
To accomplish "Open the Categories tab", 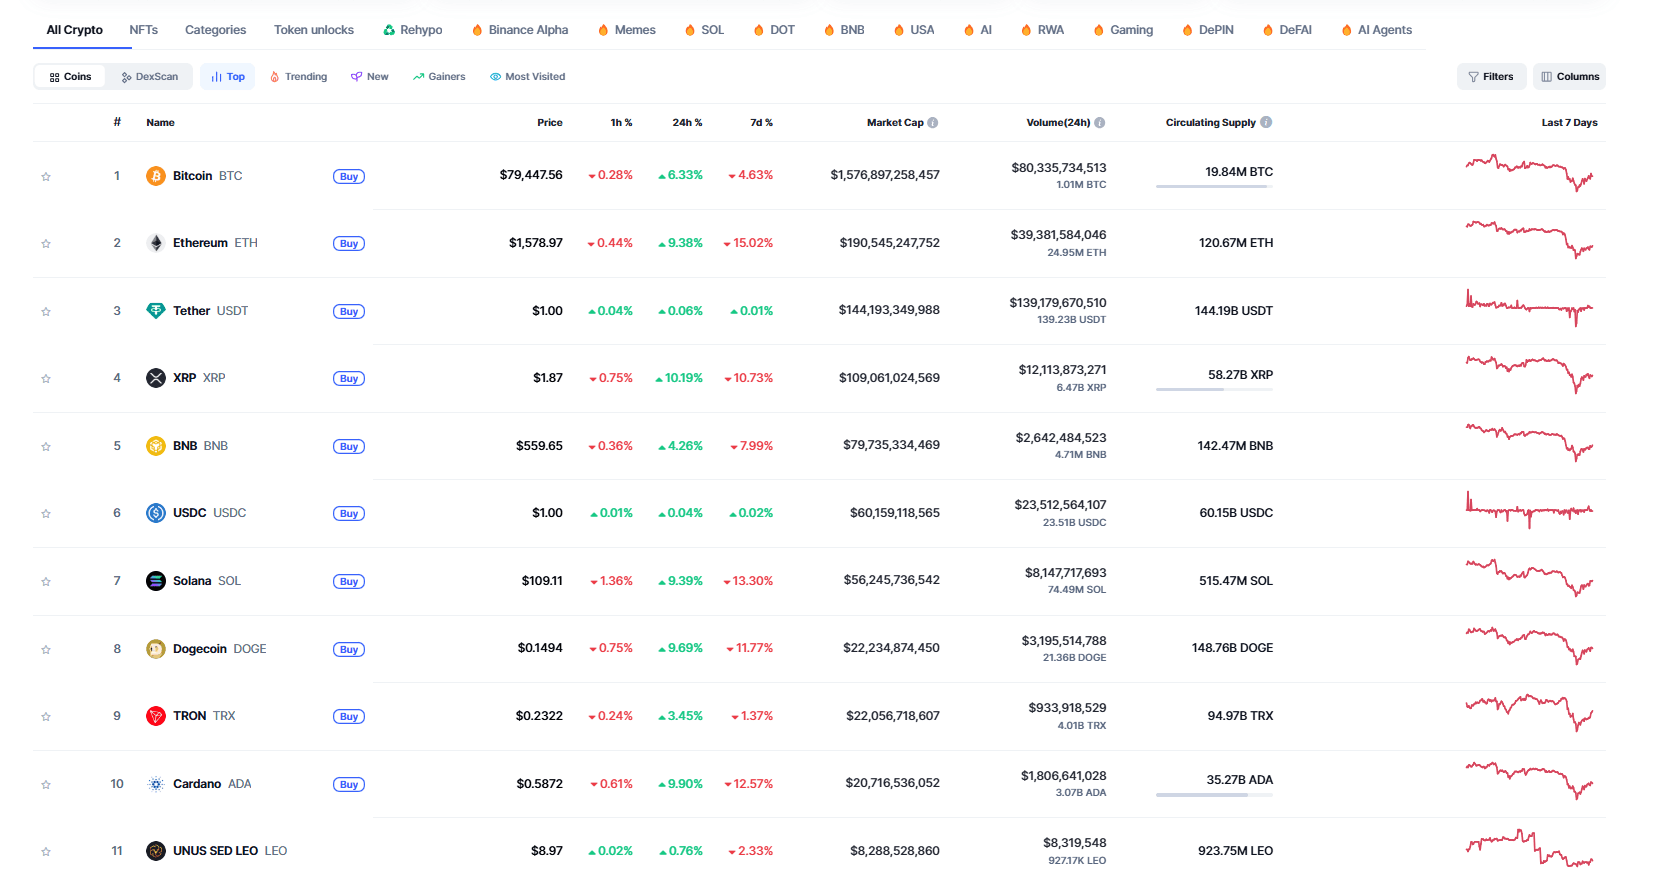I will tap(215, 30).
